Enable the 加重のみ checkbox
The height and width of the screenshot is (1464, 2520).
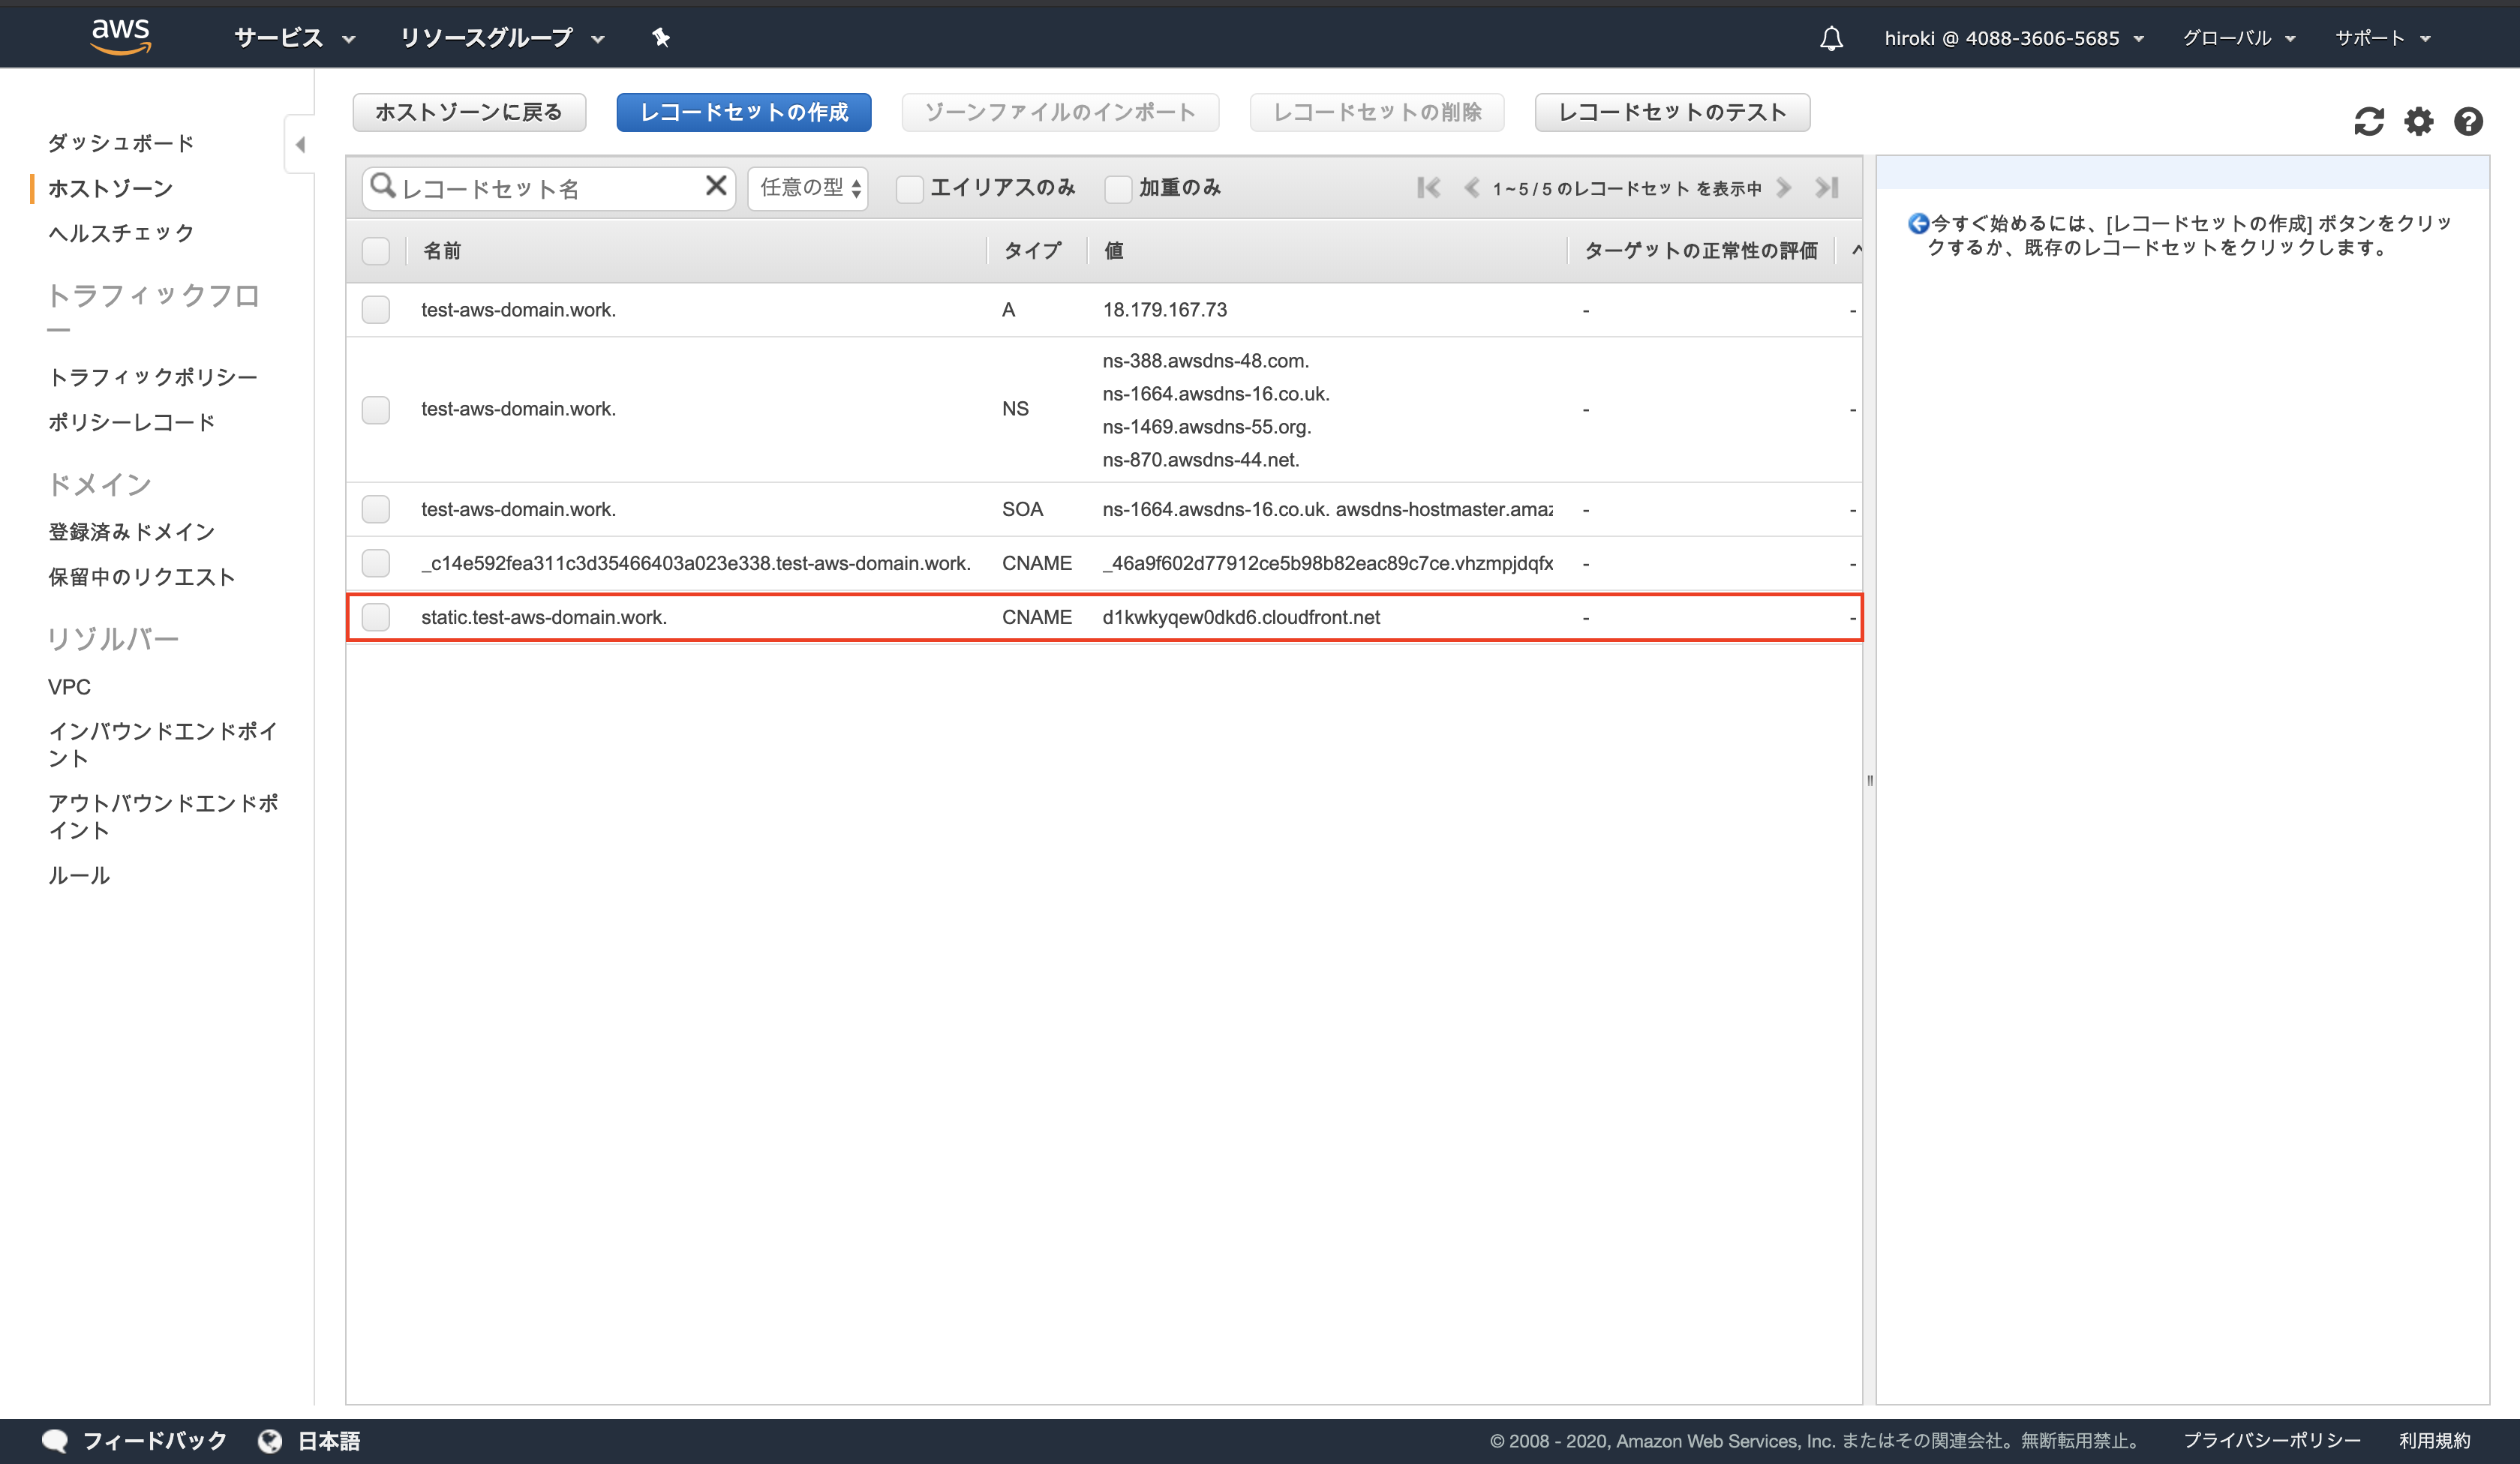tap(1117, 189)
